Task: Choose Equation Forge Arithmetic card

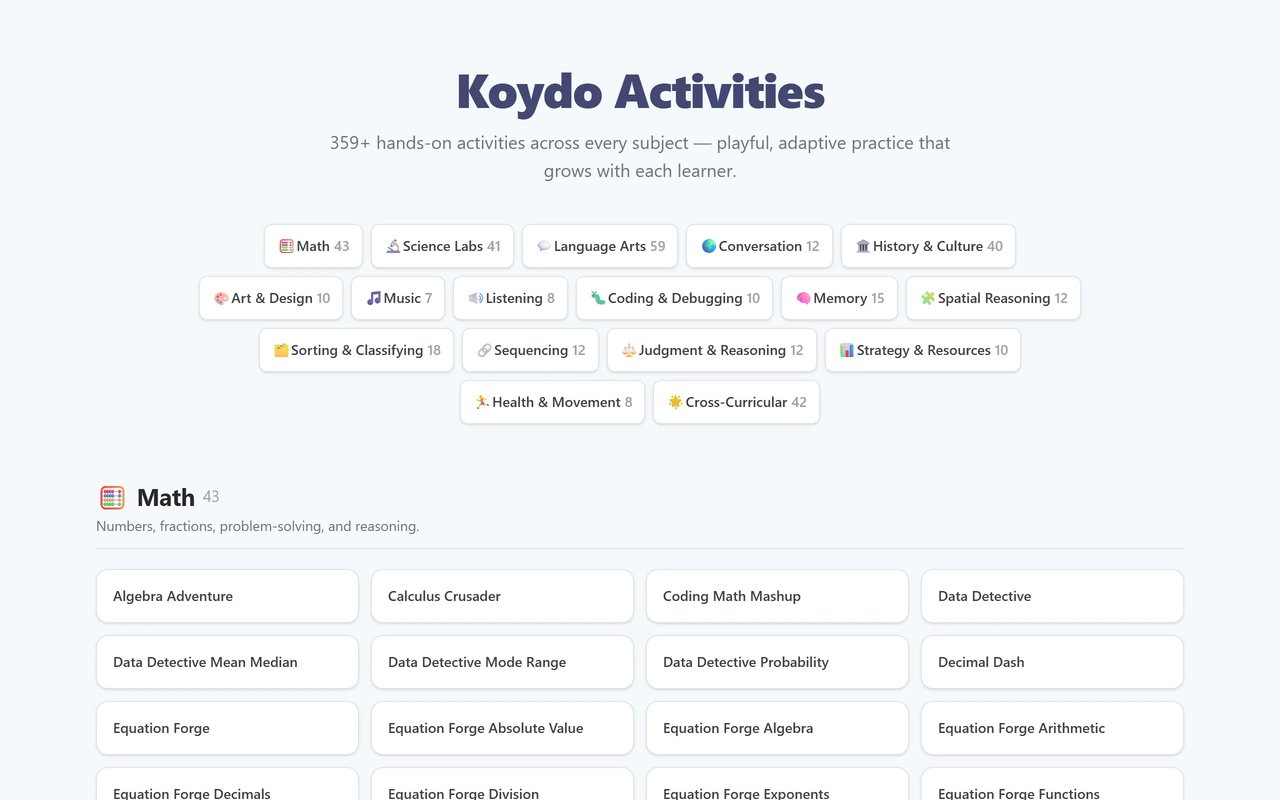Action: (x=1052, y=728)
